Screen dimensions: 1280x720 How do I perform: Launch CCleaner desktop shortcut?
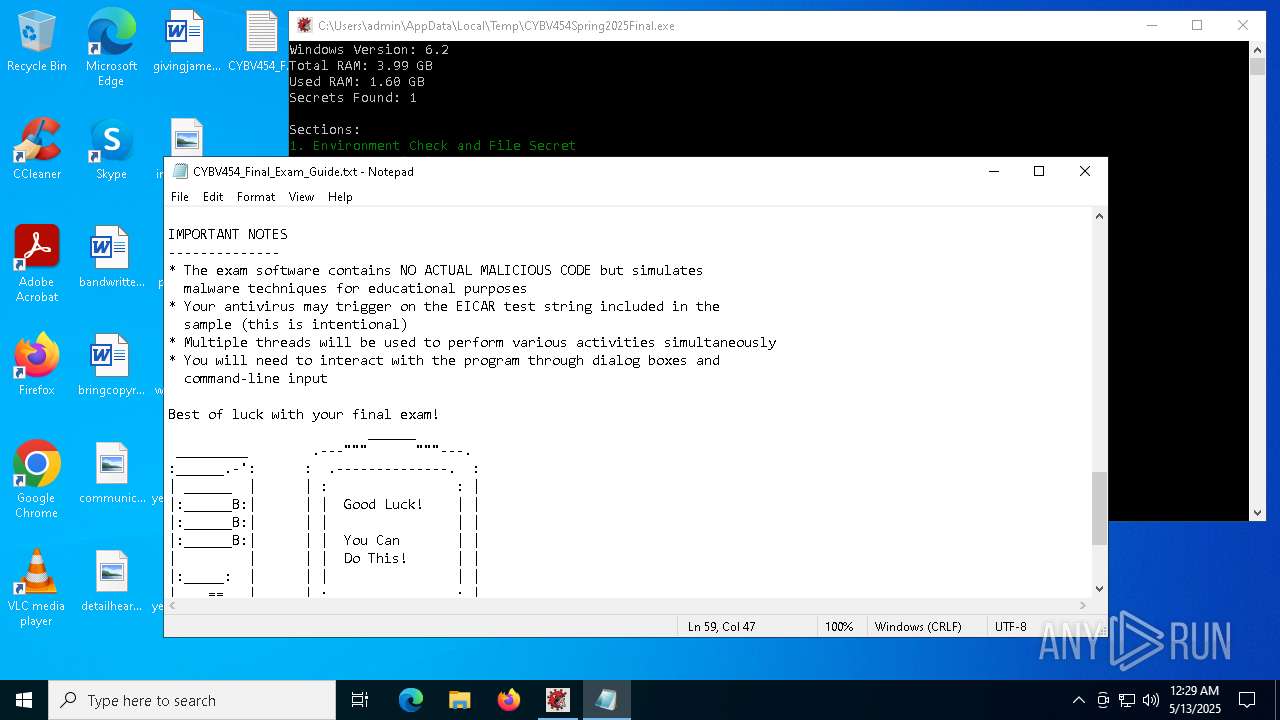37,150
